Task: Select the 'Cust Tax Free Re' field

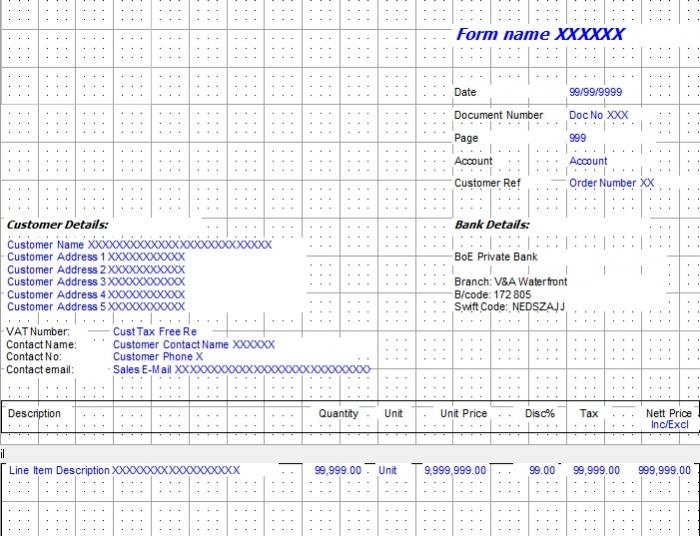Action: coord(155,331)
